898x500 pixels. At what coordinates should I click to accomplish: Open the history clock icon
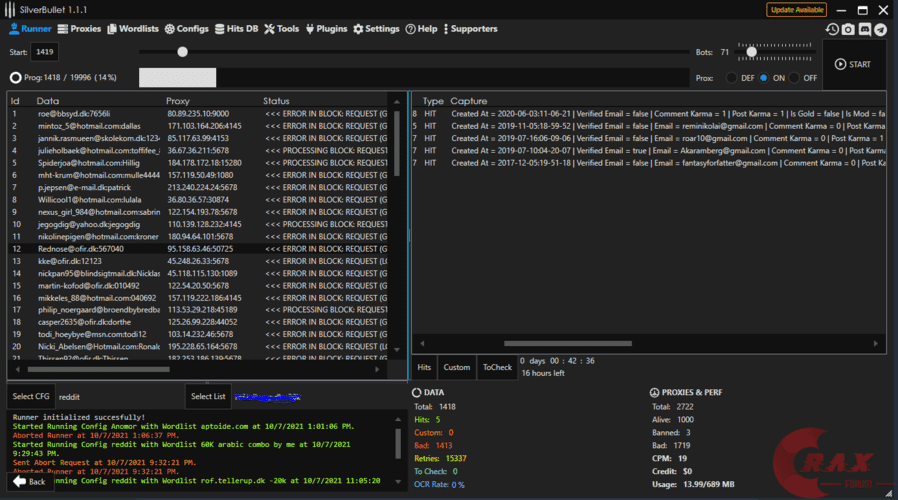(x=832, y=30)
